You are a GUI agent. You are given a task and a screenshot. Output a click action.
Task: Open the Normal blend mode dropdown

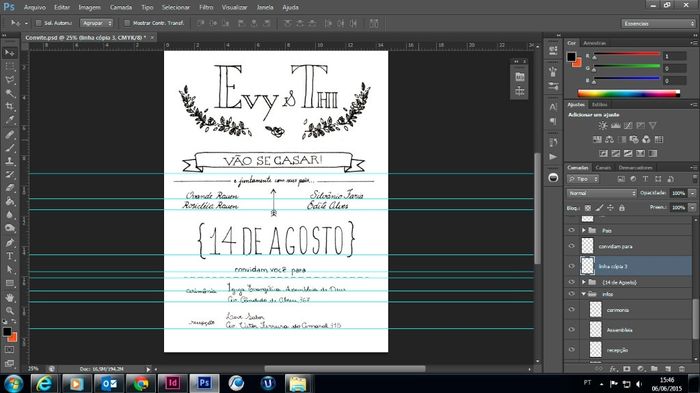point(601,193)
